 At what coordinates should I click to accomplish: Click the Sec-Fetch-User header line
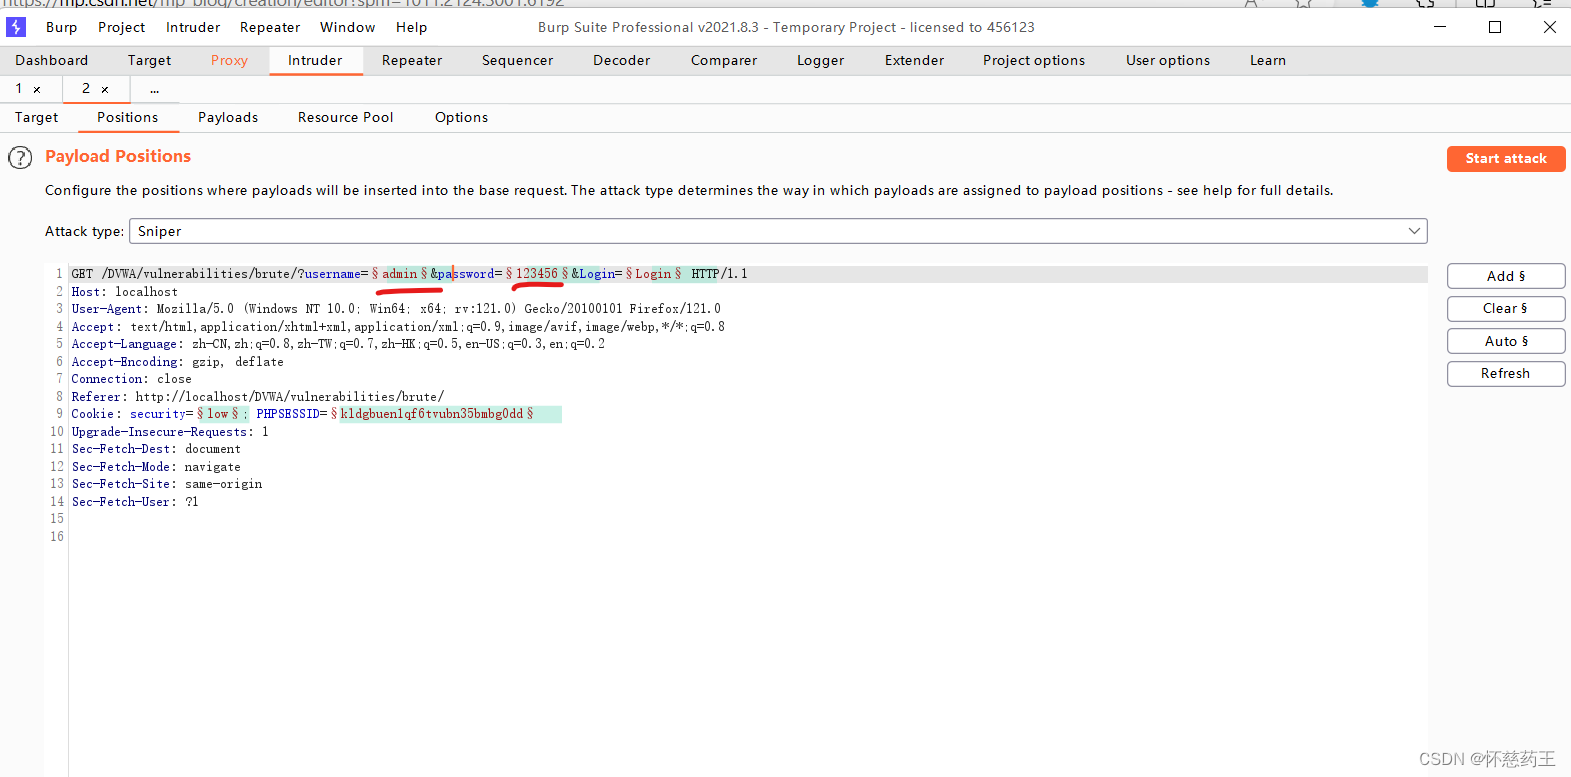point(135,502)
